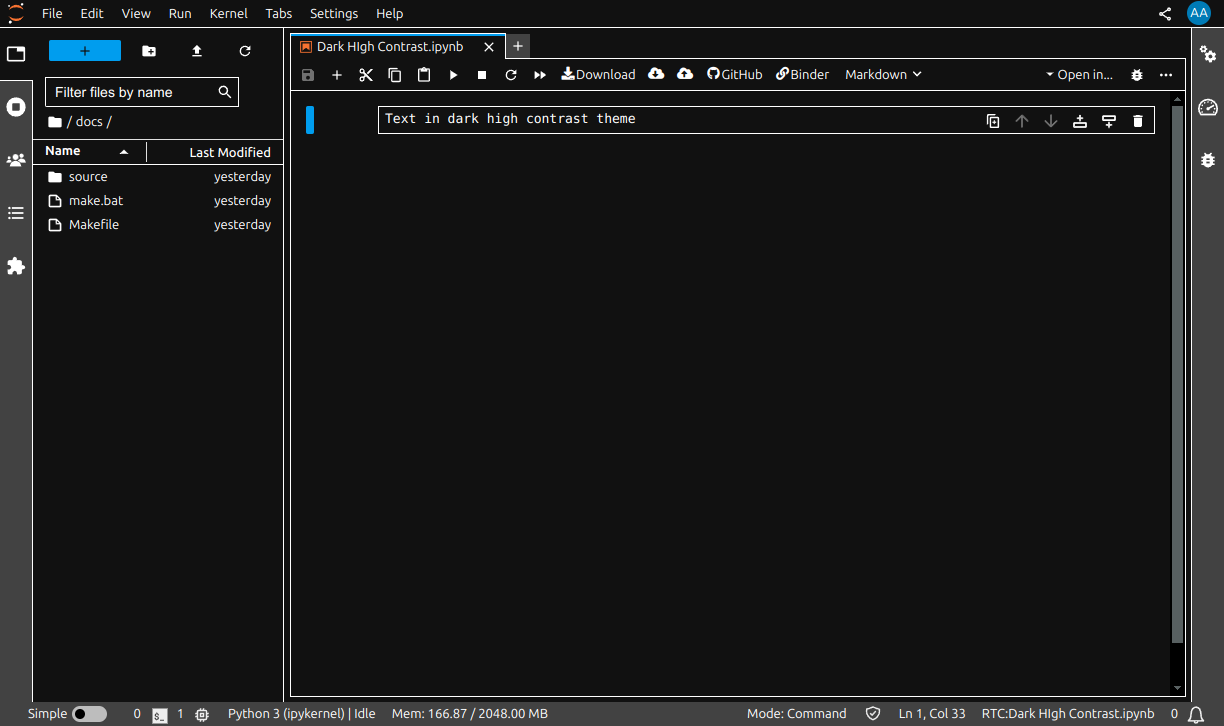Sort files by Last Modified column
The image size is (1224, 726).
click(215, 152)
